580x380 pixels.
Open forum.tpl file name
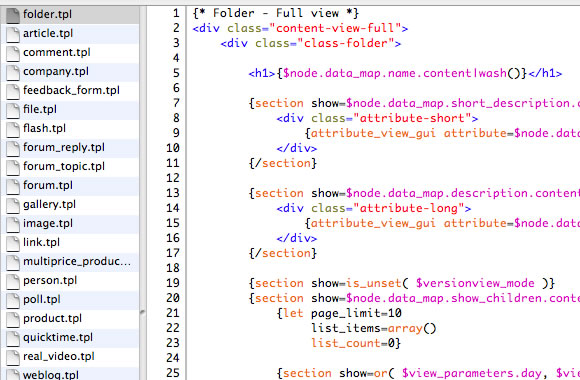coord(48,185)
